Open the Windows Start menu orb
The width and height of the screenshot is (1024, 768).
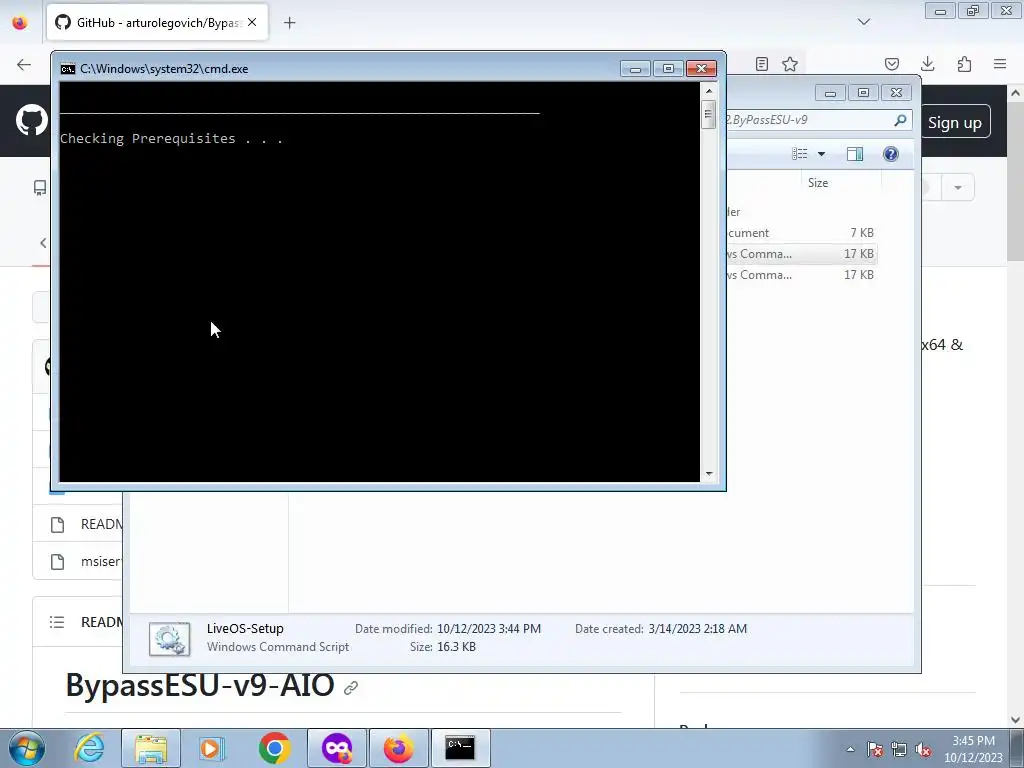click(x=27, y=748)
